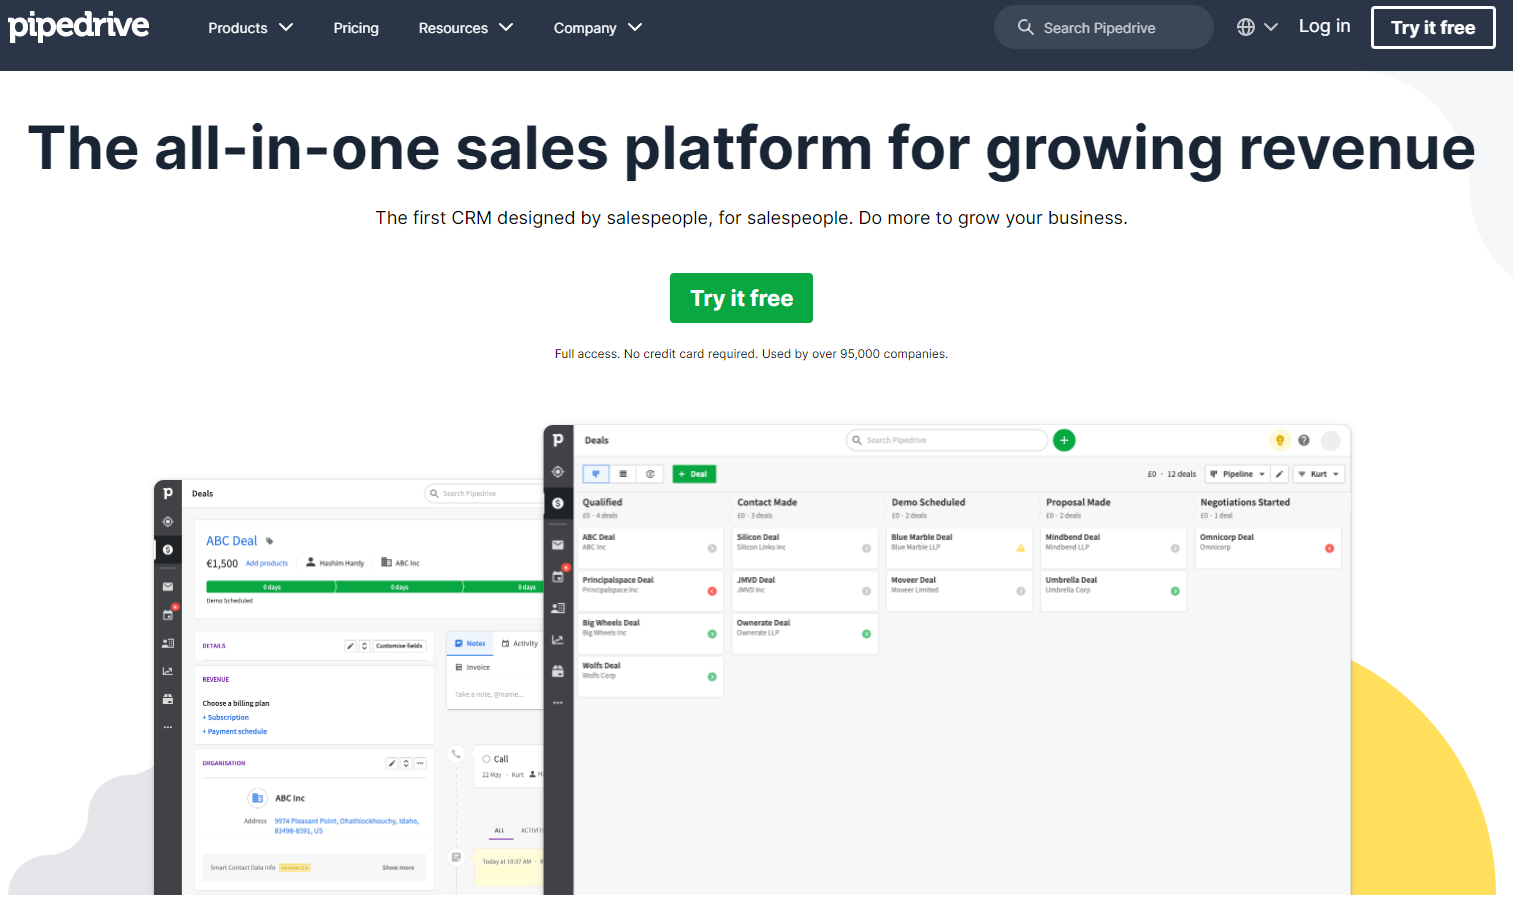Switch to forecast view toggle
Viewport: 1513px width, 904px height.
click(650, 474)
